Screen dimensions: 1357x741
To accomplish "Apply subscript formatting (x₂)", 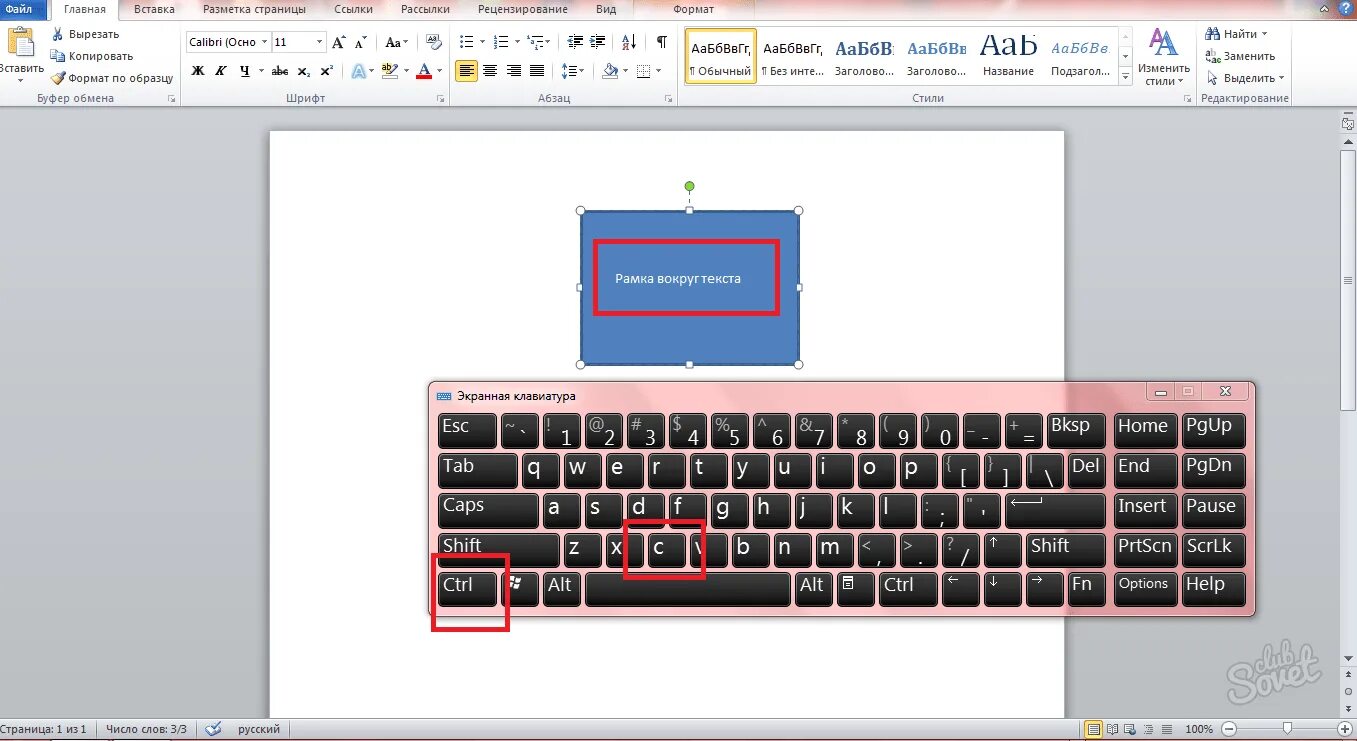I will pos(303,71).
